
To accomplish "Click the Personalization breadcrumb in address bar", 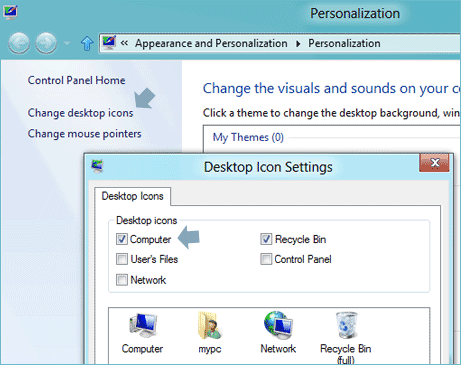I will (344, 43).
